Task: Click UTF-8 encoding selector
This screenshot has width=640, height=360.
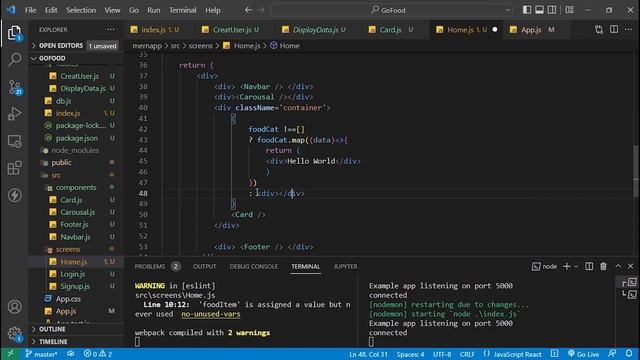Action: (x=442, y=354)
